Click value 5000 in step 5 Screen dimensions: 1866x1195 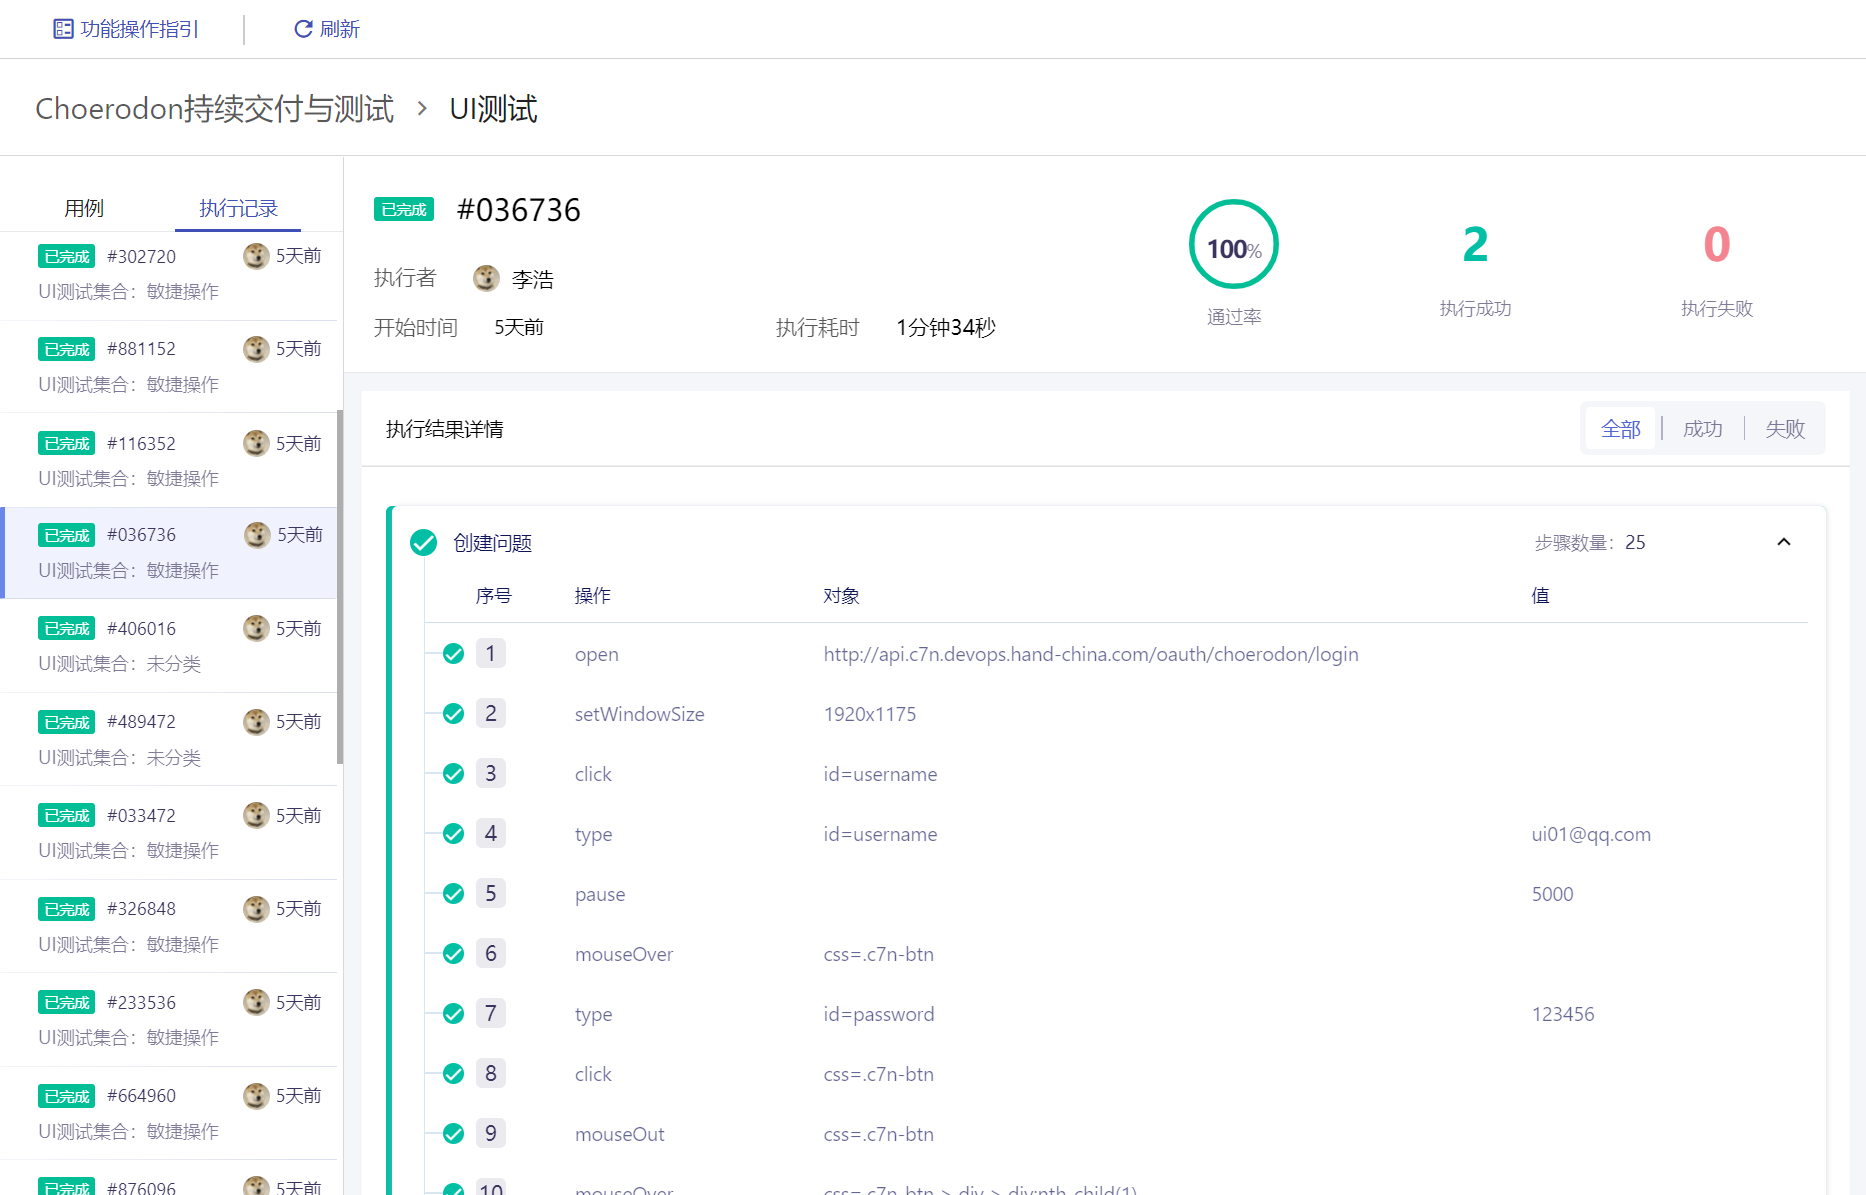[x=1552, y=894]
